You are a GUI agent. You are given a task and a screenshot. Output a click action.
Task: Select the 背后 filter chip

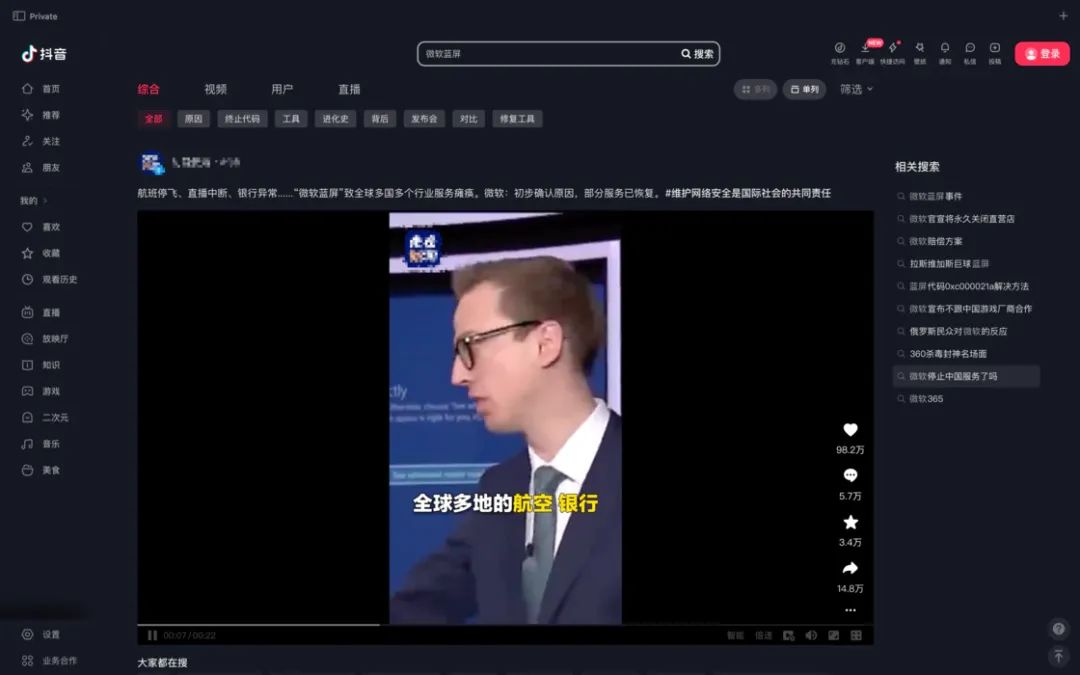point(380,118)
